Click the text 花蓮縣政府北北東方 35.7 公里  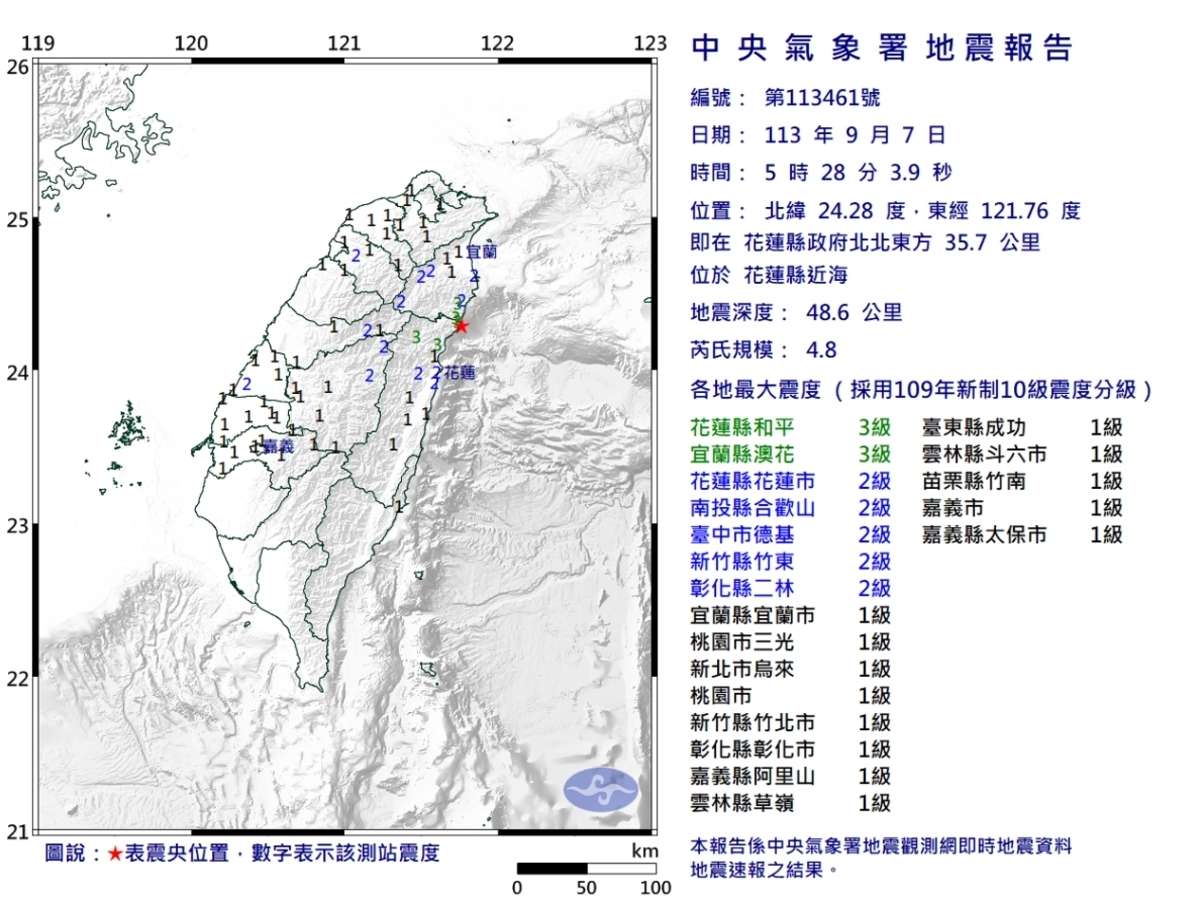892,243
